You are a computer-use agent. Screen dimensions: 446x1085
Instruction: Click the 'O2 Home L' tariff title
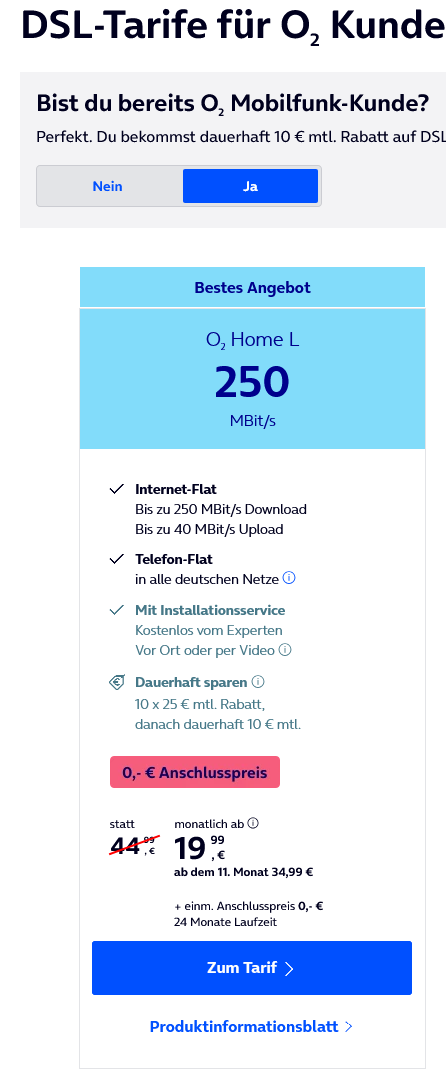coord(252,340)
